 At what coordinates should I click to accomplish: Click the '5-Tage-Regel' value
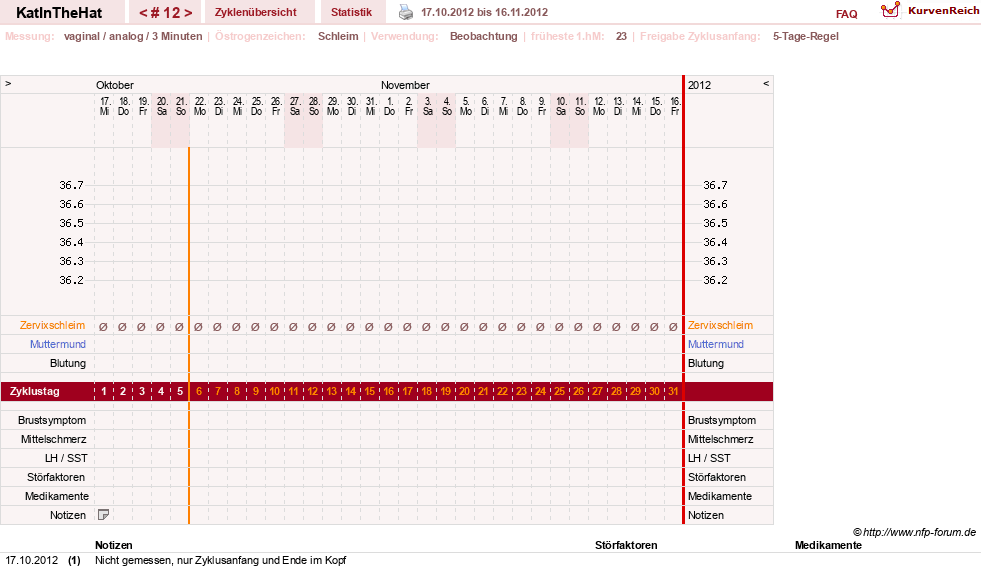pyautogui.click(x=805, y=36)
